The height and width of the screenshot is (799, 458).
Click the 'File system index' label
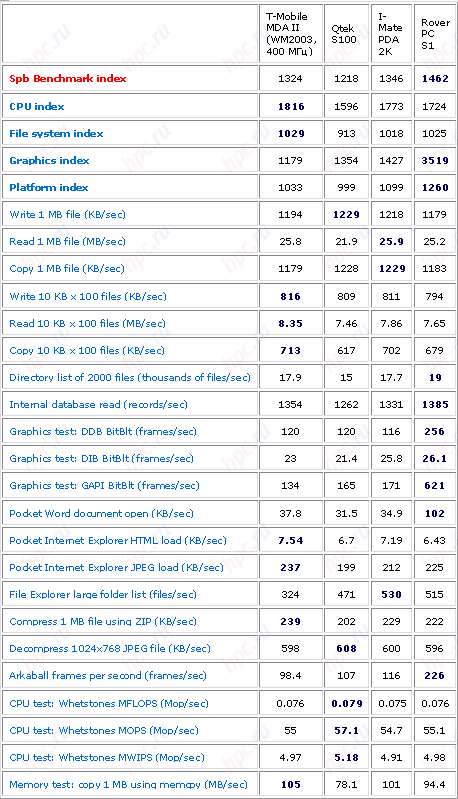tap(56, 134)
